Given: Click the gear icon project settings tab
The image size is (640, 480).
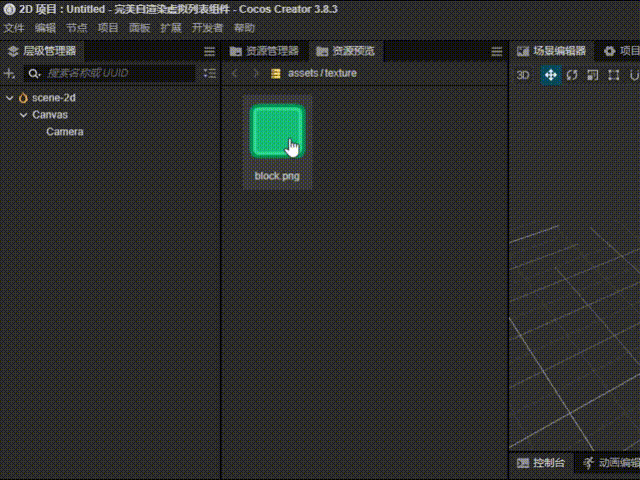Looking at the screenshot, I should pyautogui.click(x=609, y=51).
